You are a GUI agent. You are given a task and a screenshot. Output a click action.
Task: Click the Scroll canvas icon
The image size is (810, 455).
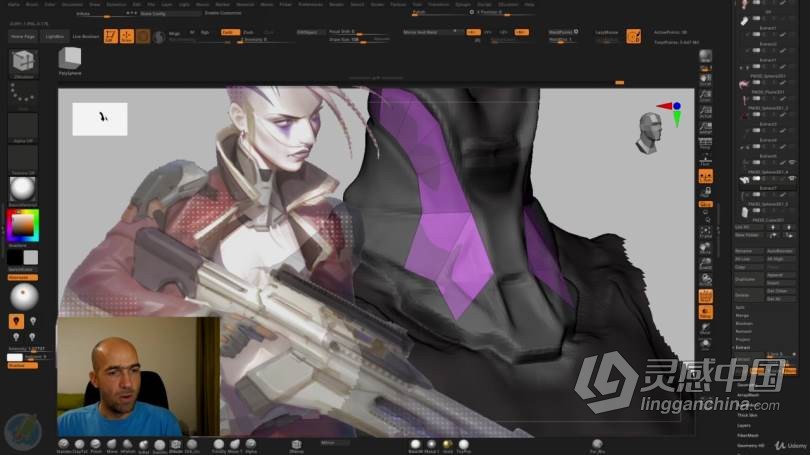pyautogui.click(x=705, y=80)
